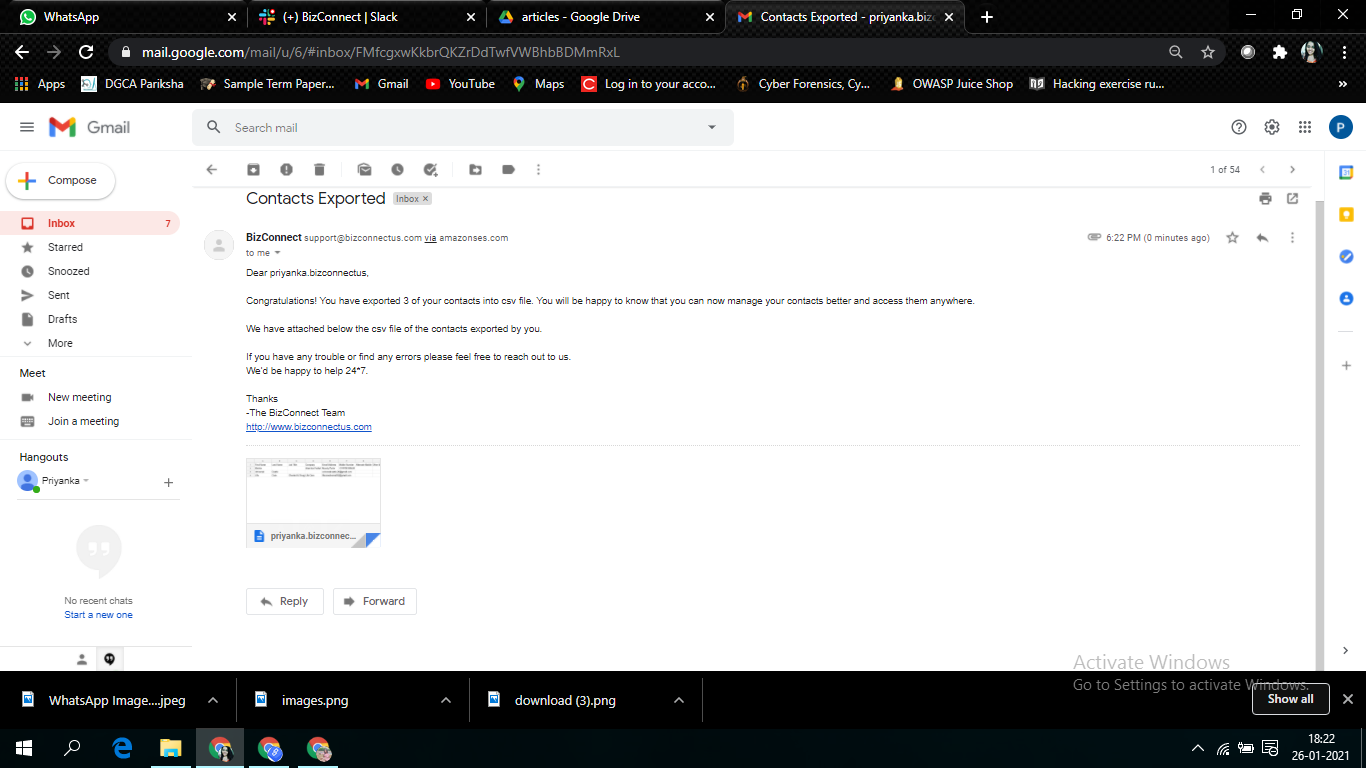This screenshot has height=768, width=1366.
Task: Open Calendar side panel icon
Action: [1346, 172]
